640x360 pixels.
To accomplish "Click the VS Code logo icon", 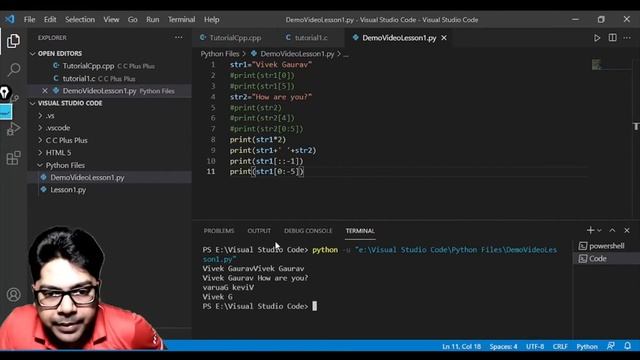I will tap(10, 19).
